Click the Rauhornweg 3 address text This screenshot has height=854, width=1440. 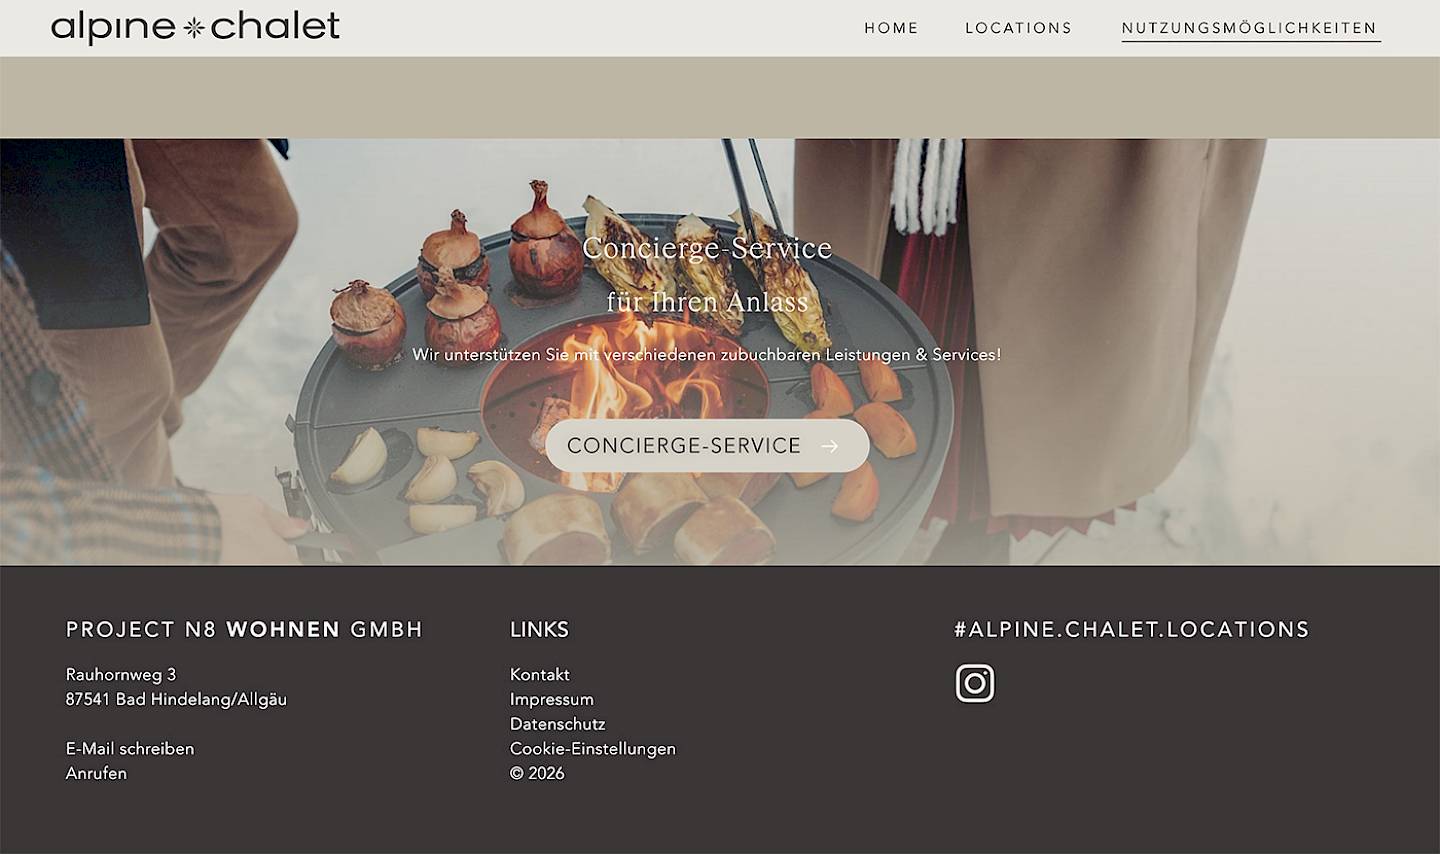[121, 675]
